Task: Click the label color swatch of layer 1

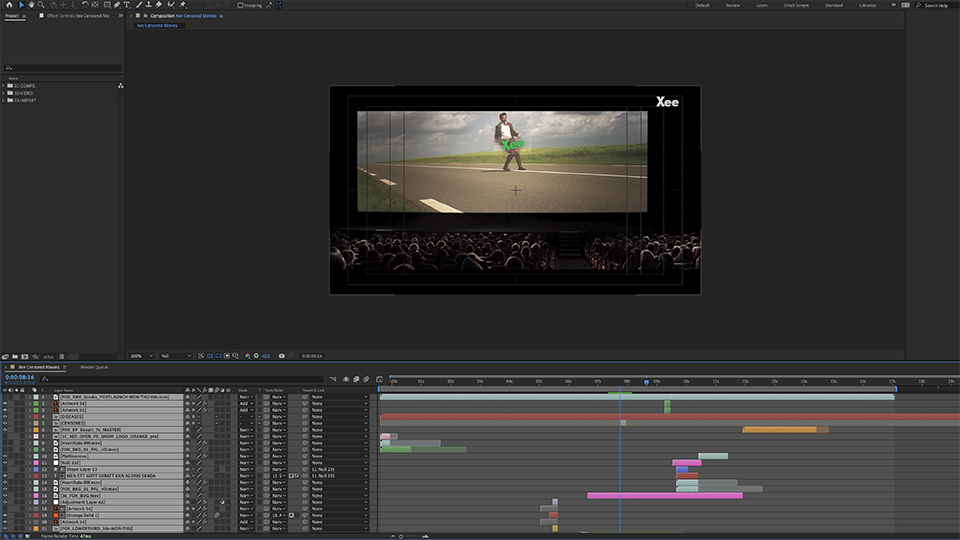Action: tap(36, 397)
